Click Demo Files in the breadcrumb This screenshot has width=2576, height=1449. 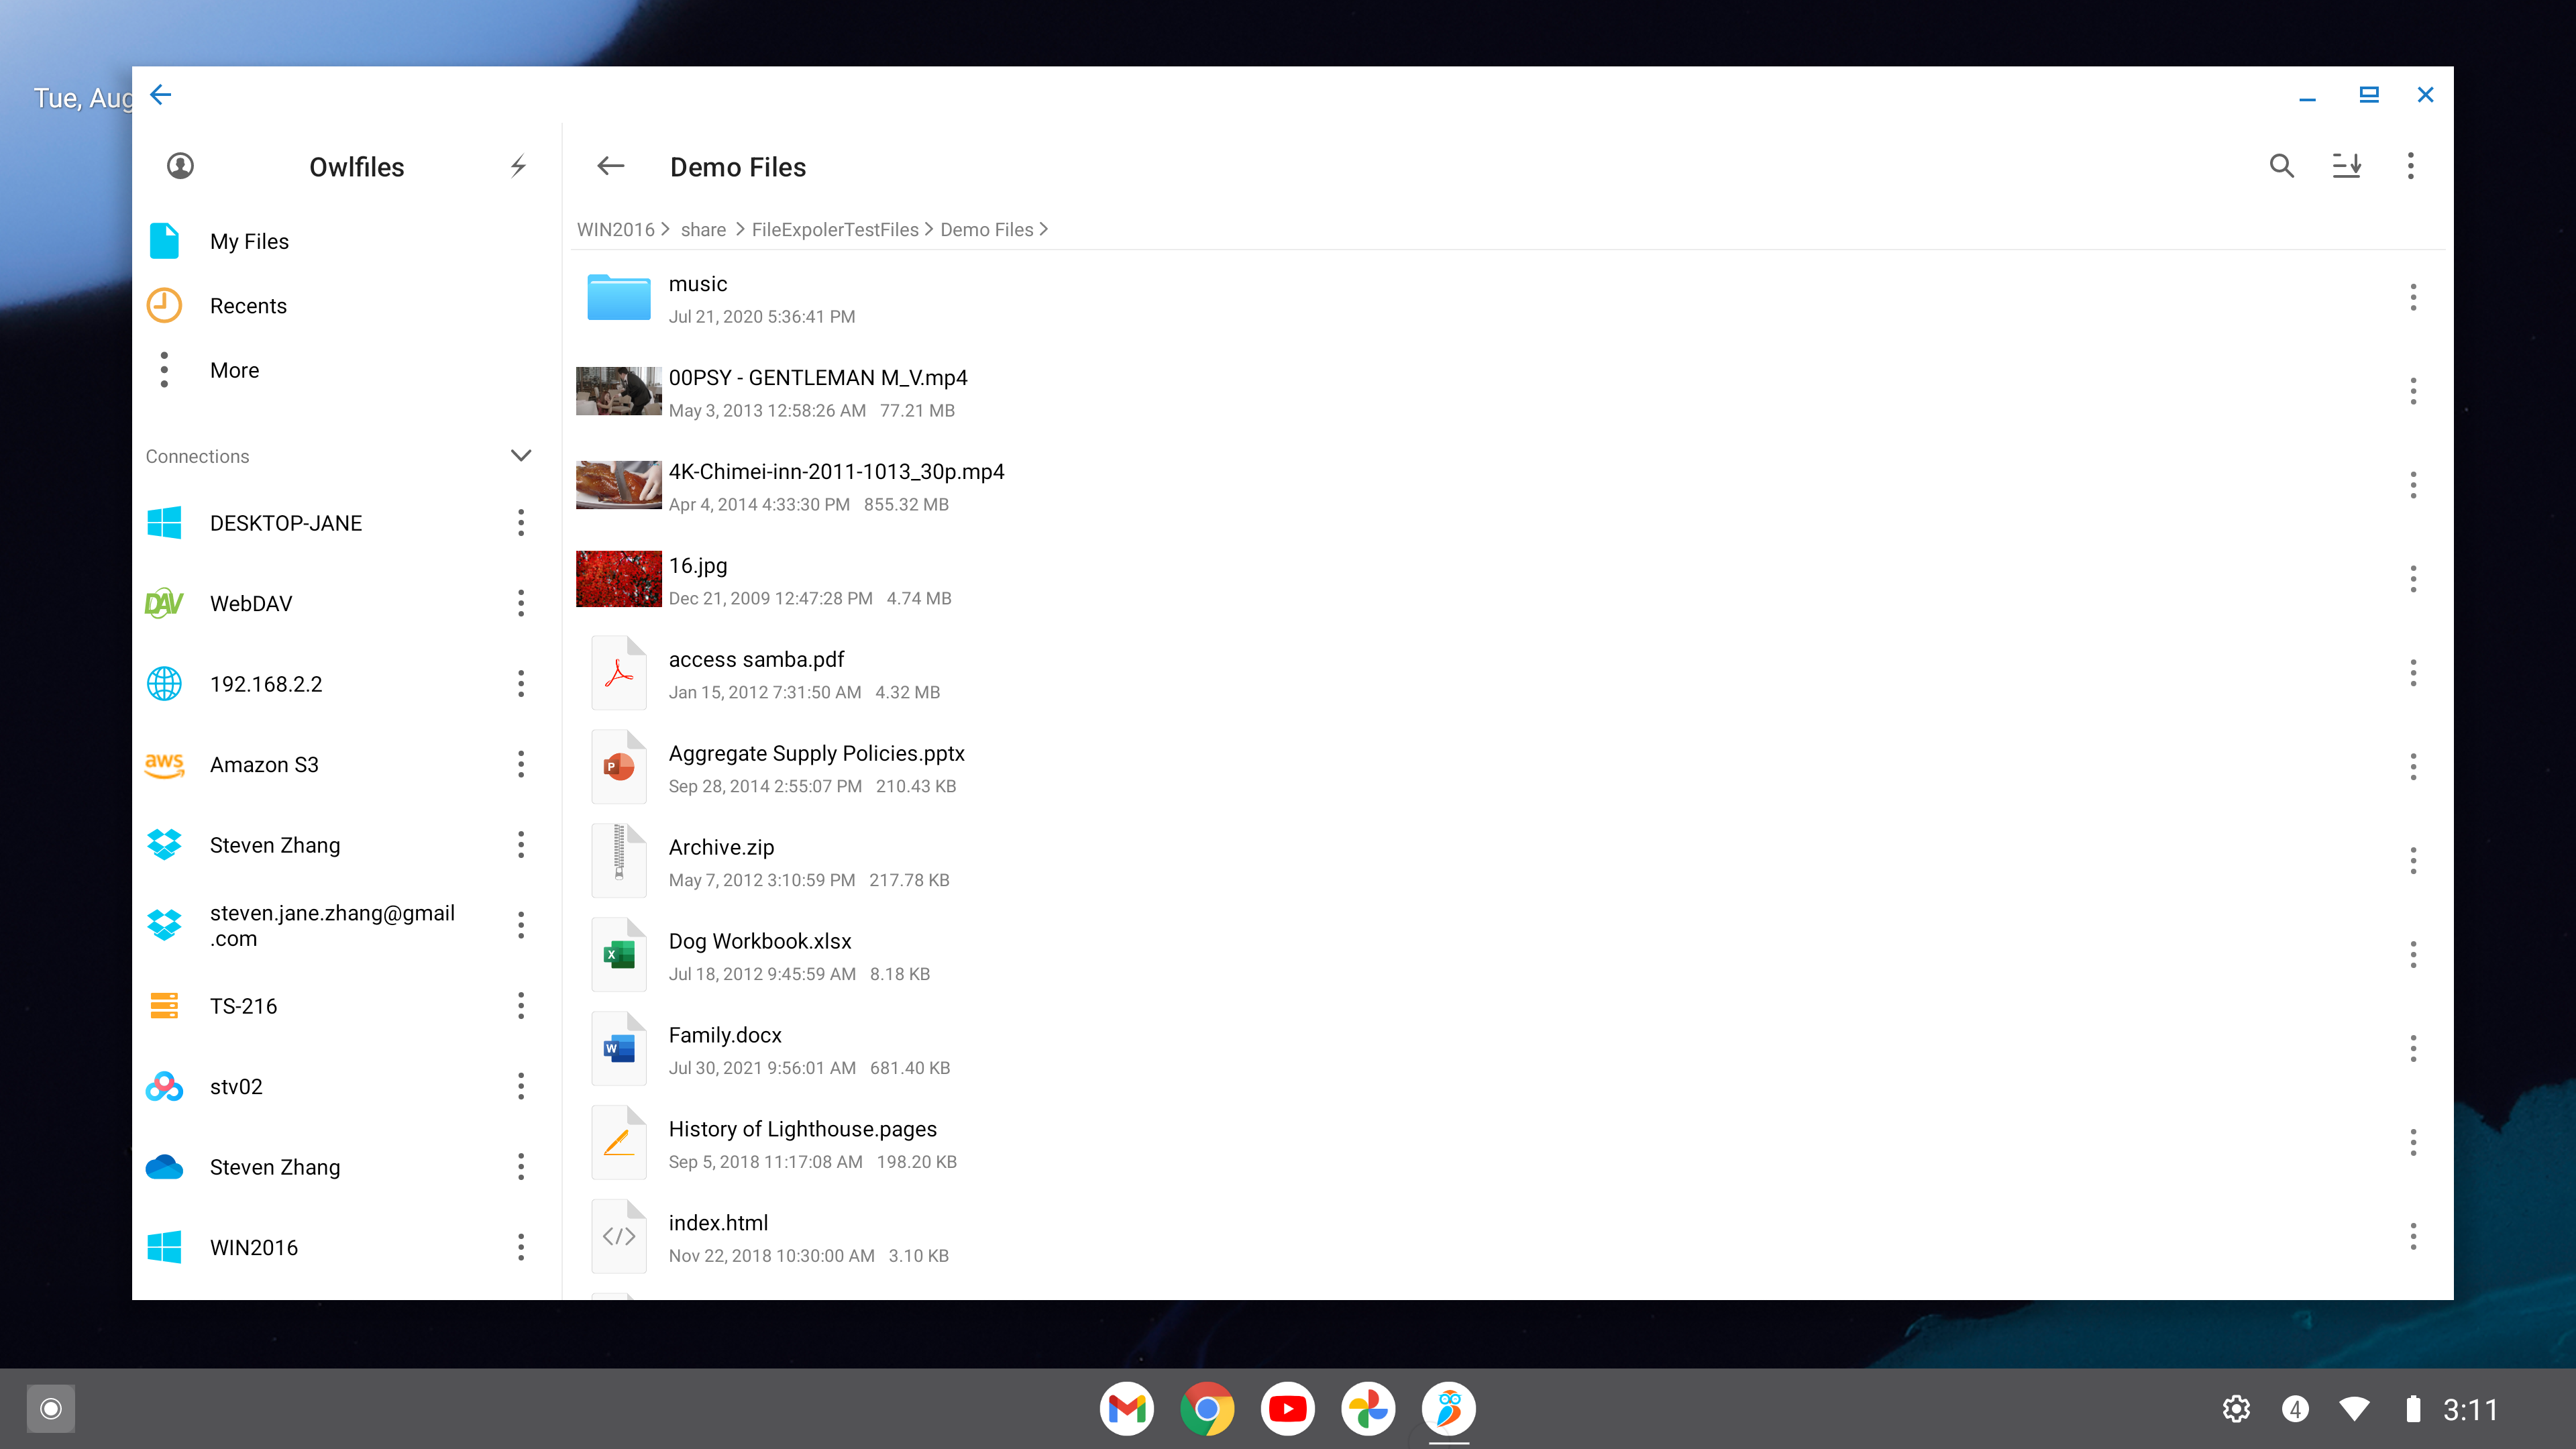tap(986, 229)
